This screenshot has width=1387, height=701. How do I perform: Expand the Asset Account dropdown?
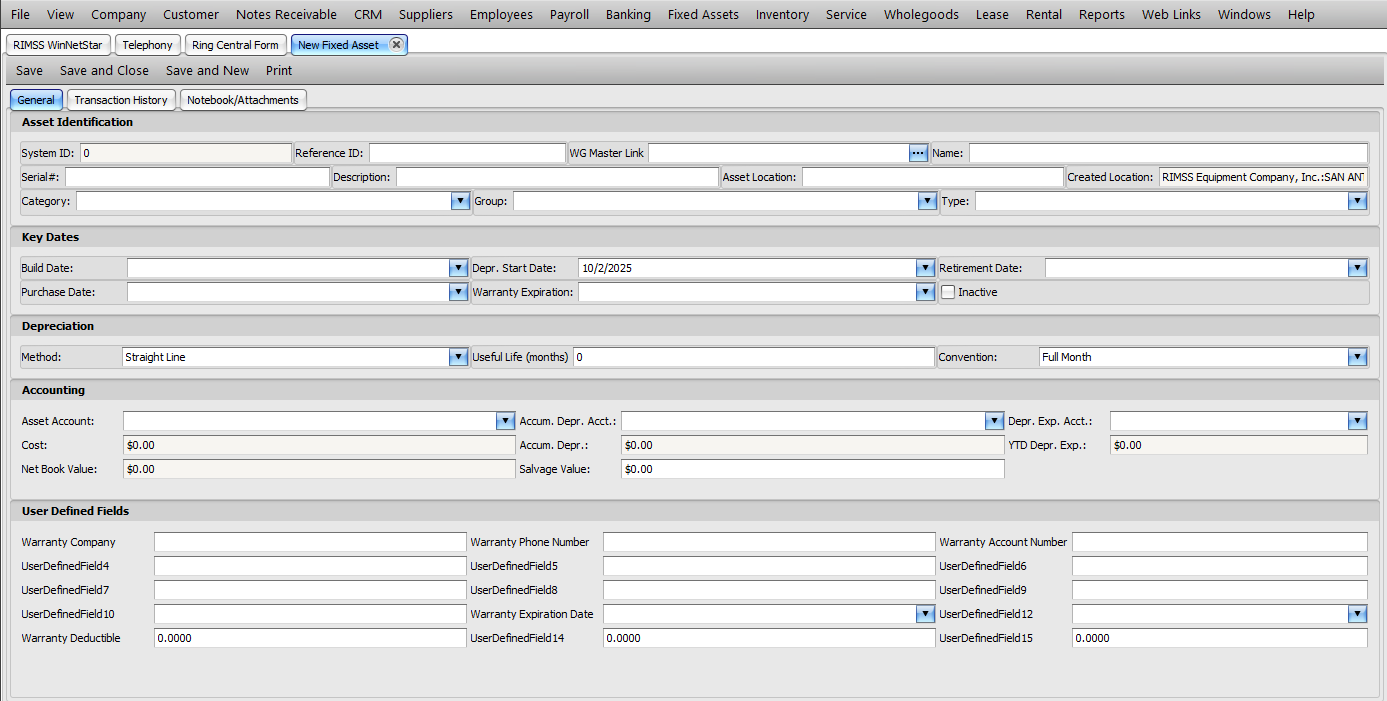[505, 421]
